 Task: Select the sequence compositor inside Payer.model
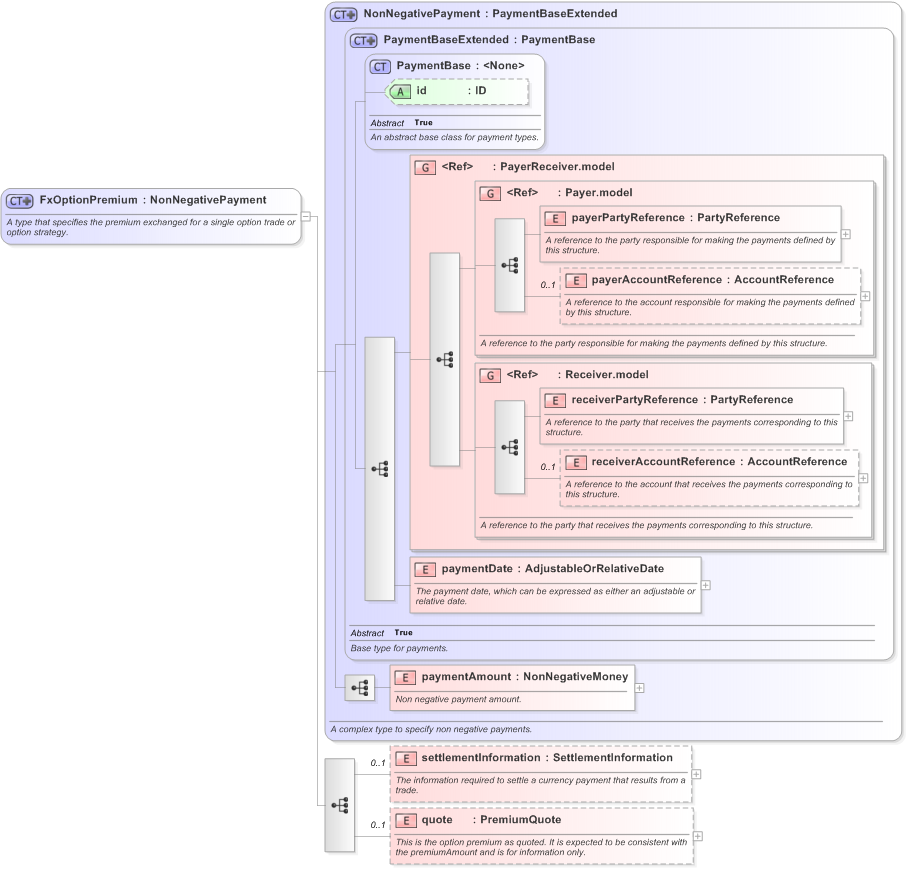(x=510, y=265)
